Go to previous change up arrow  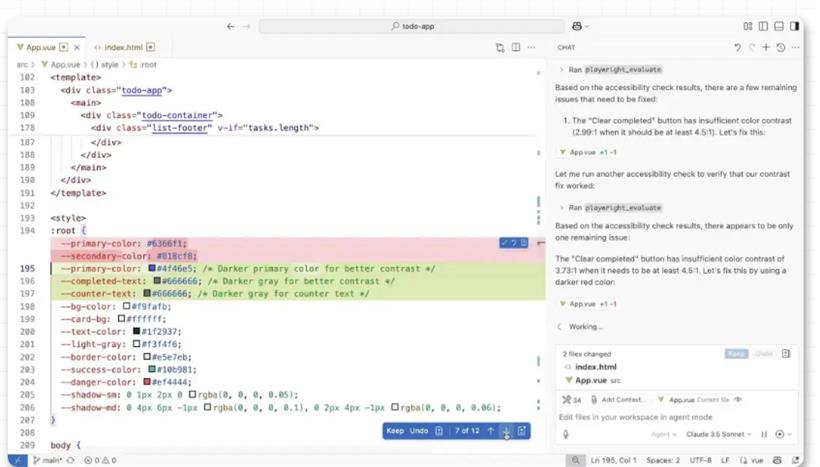click(491, 431)
